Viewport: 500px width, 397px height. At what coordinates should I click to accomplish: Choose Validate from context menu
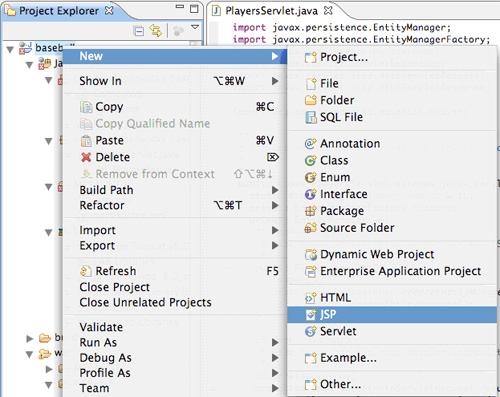[x=175, y=327]
